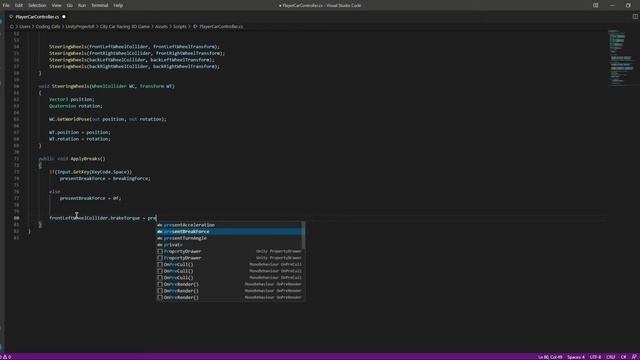
Task: Click the split editor icon
Action: [x=635, y=17]
